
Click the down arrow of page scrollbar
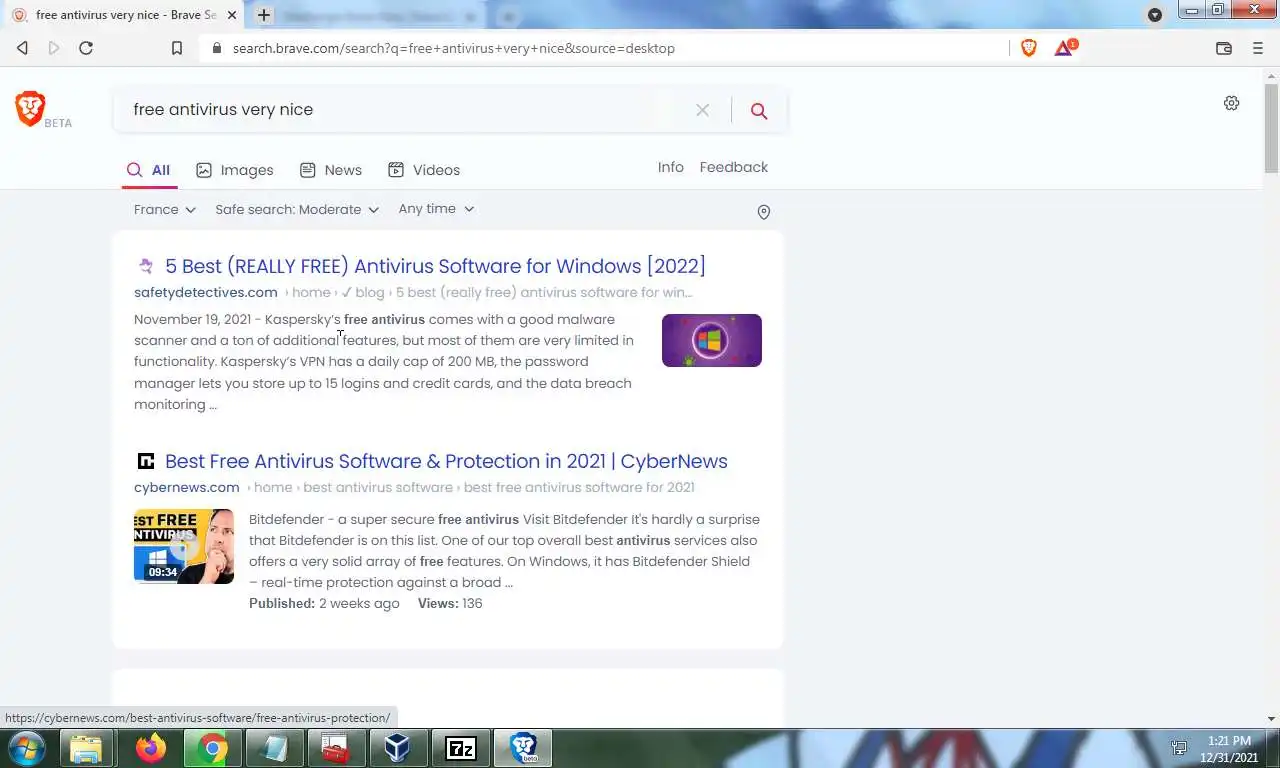tap(1271, 718)
